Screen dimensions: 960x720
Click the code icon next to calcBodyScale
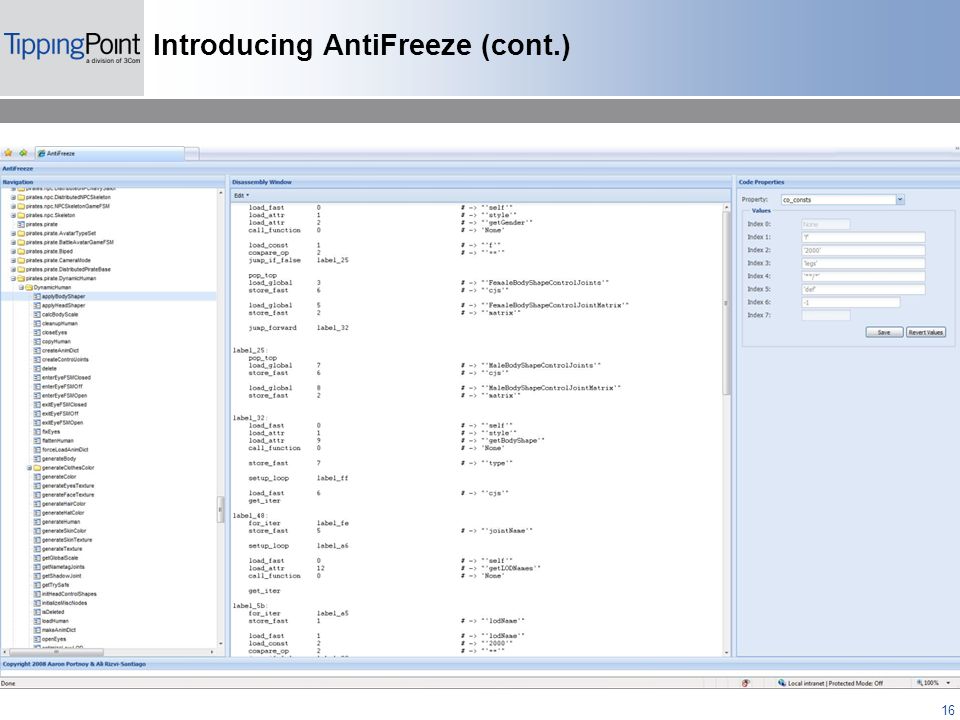[x=37, y=315]
